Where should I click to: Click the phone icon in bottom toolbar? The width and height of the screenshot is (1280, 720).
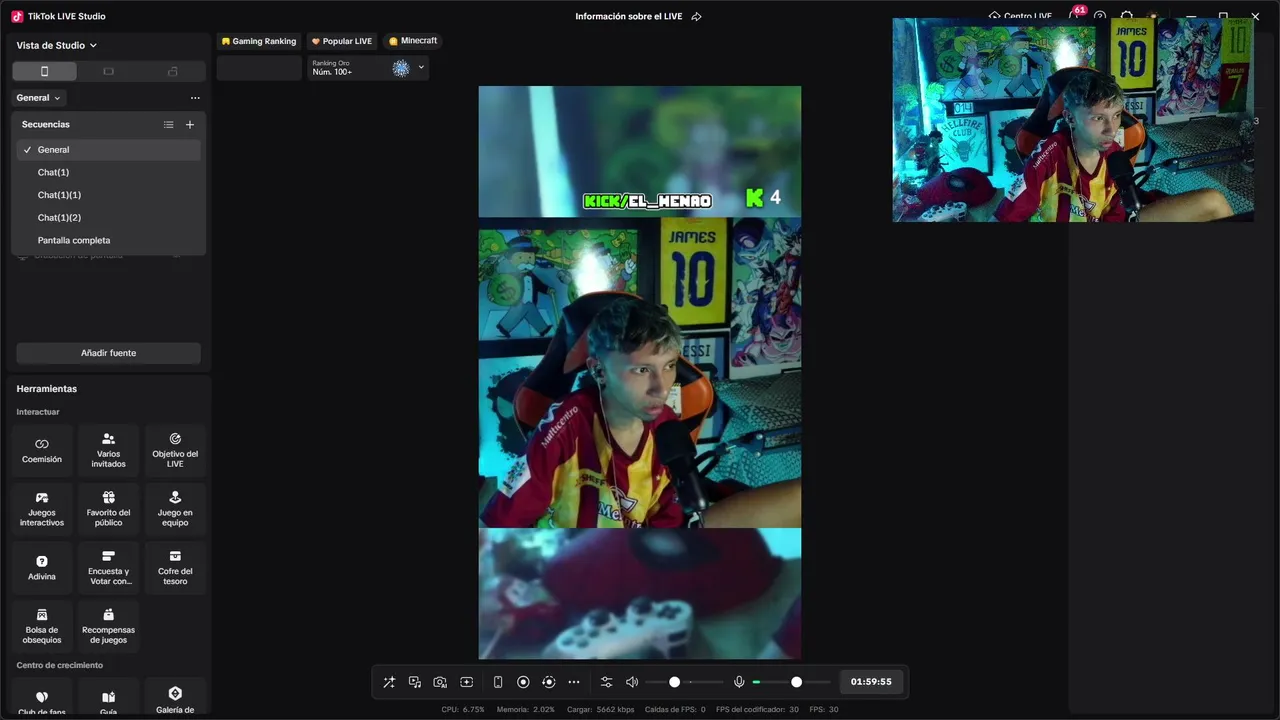pyautogui.click(x=498, y=682)
